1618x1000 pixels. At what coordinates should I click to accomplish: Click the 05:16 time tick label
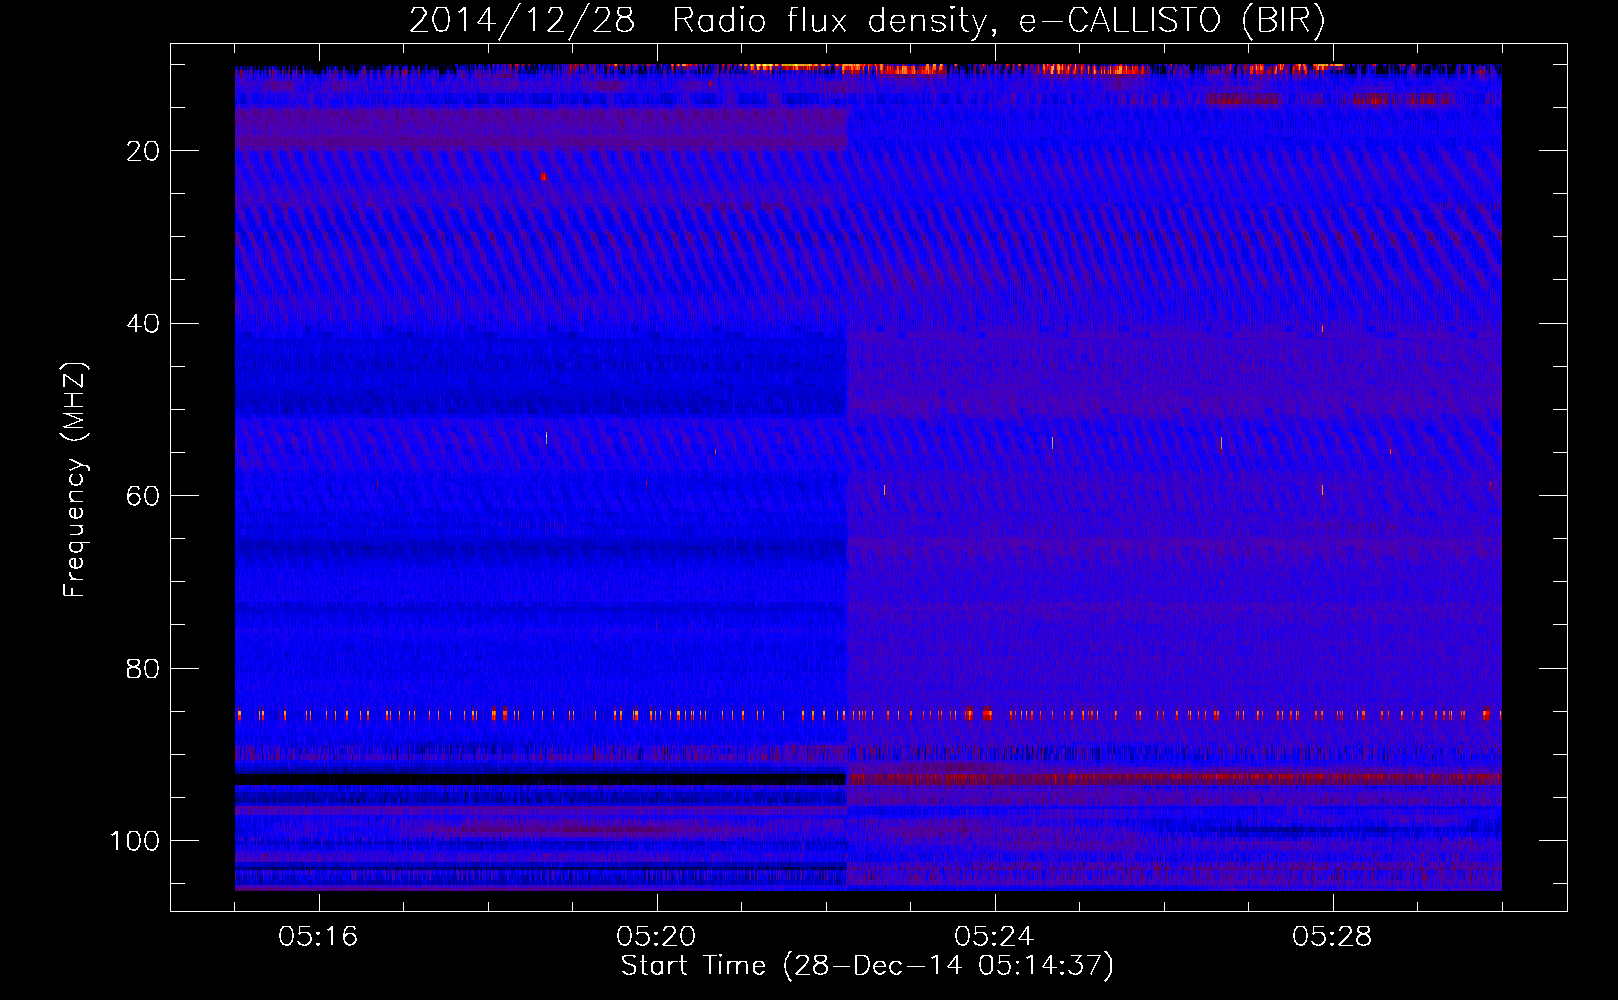pyautogui.click(x=318, y=937)
